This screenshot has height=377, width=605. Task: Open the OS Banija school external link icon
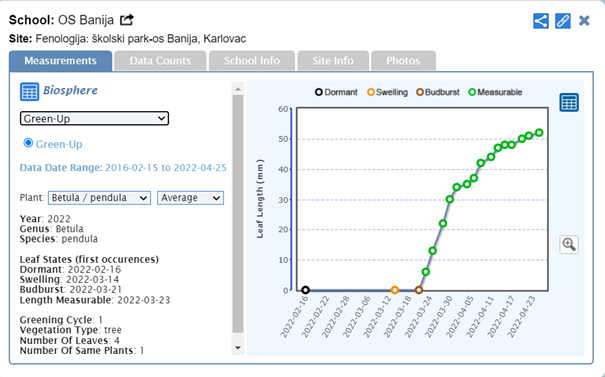[127, 20]
